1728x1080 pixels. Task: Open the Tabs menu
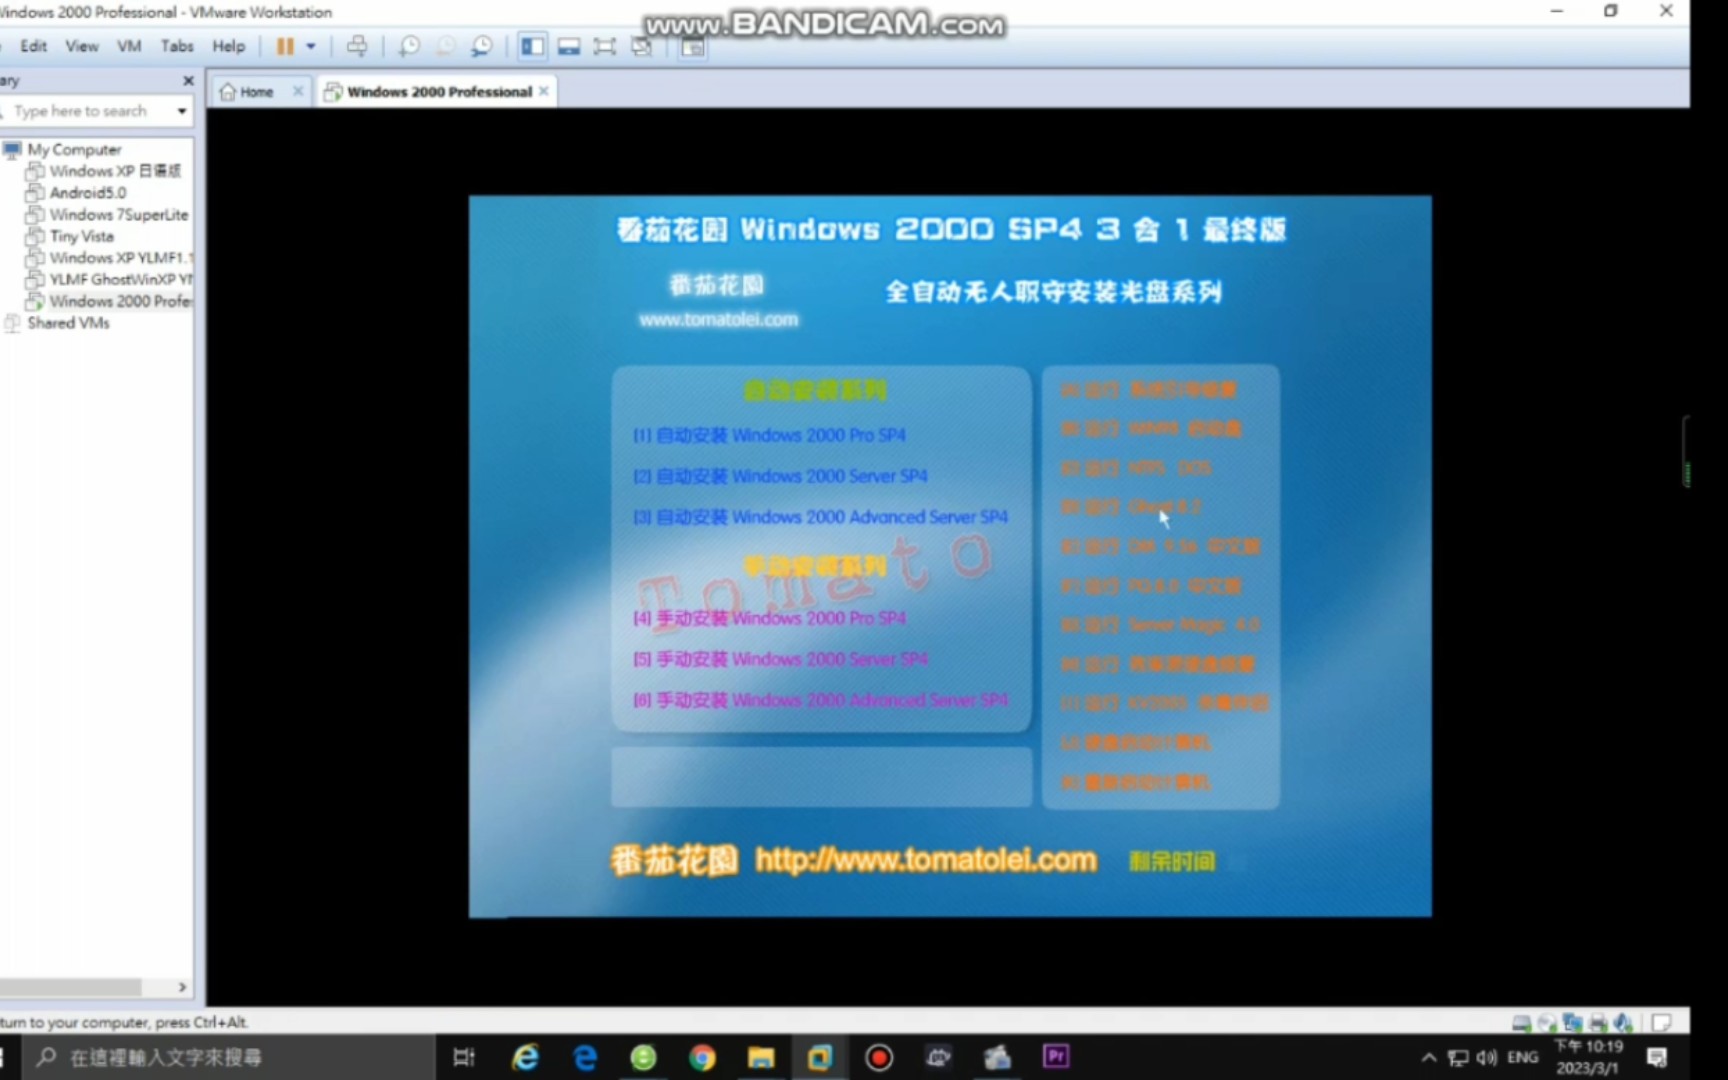(177, 46)
